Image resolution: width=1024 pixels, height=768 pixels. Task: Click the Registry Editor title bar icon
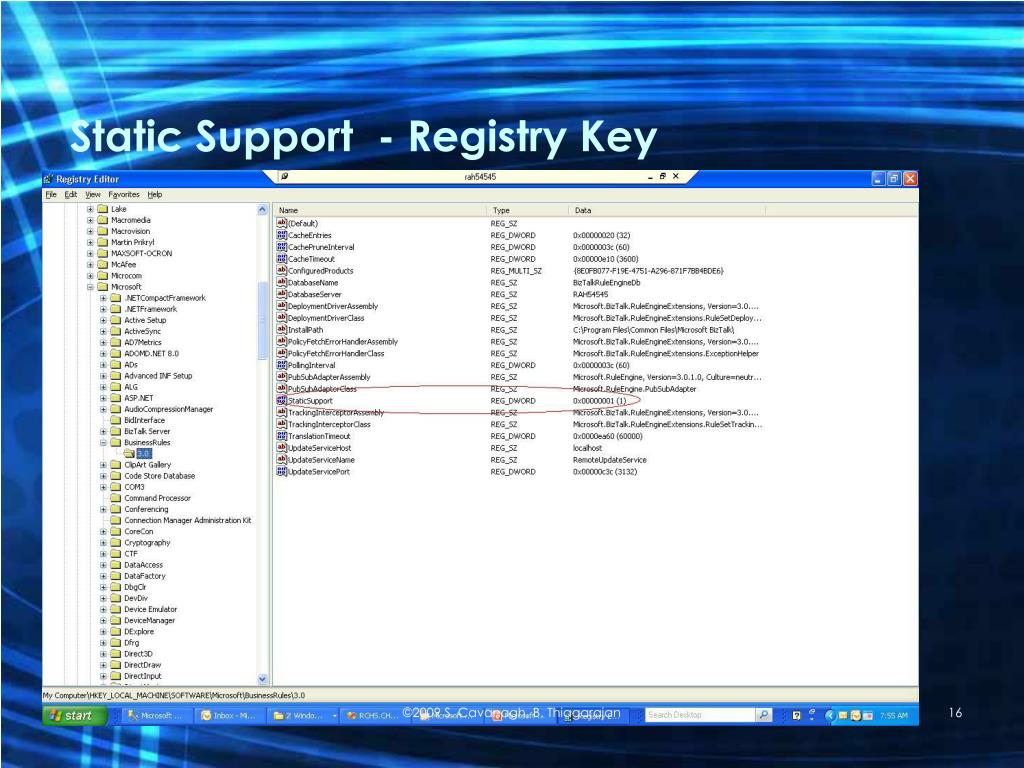point(48,179)
